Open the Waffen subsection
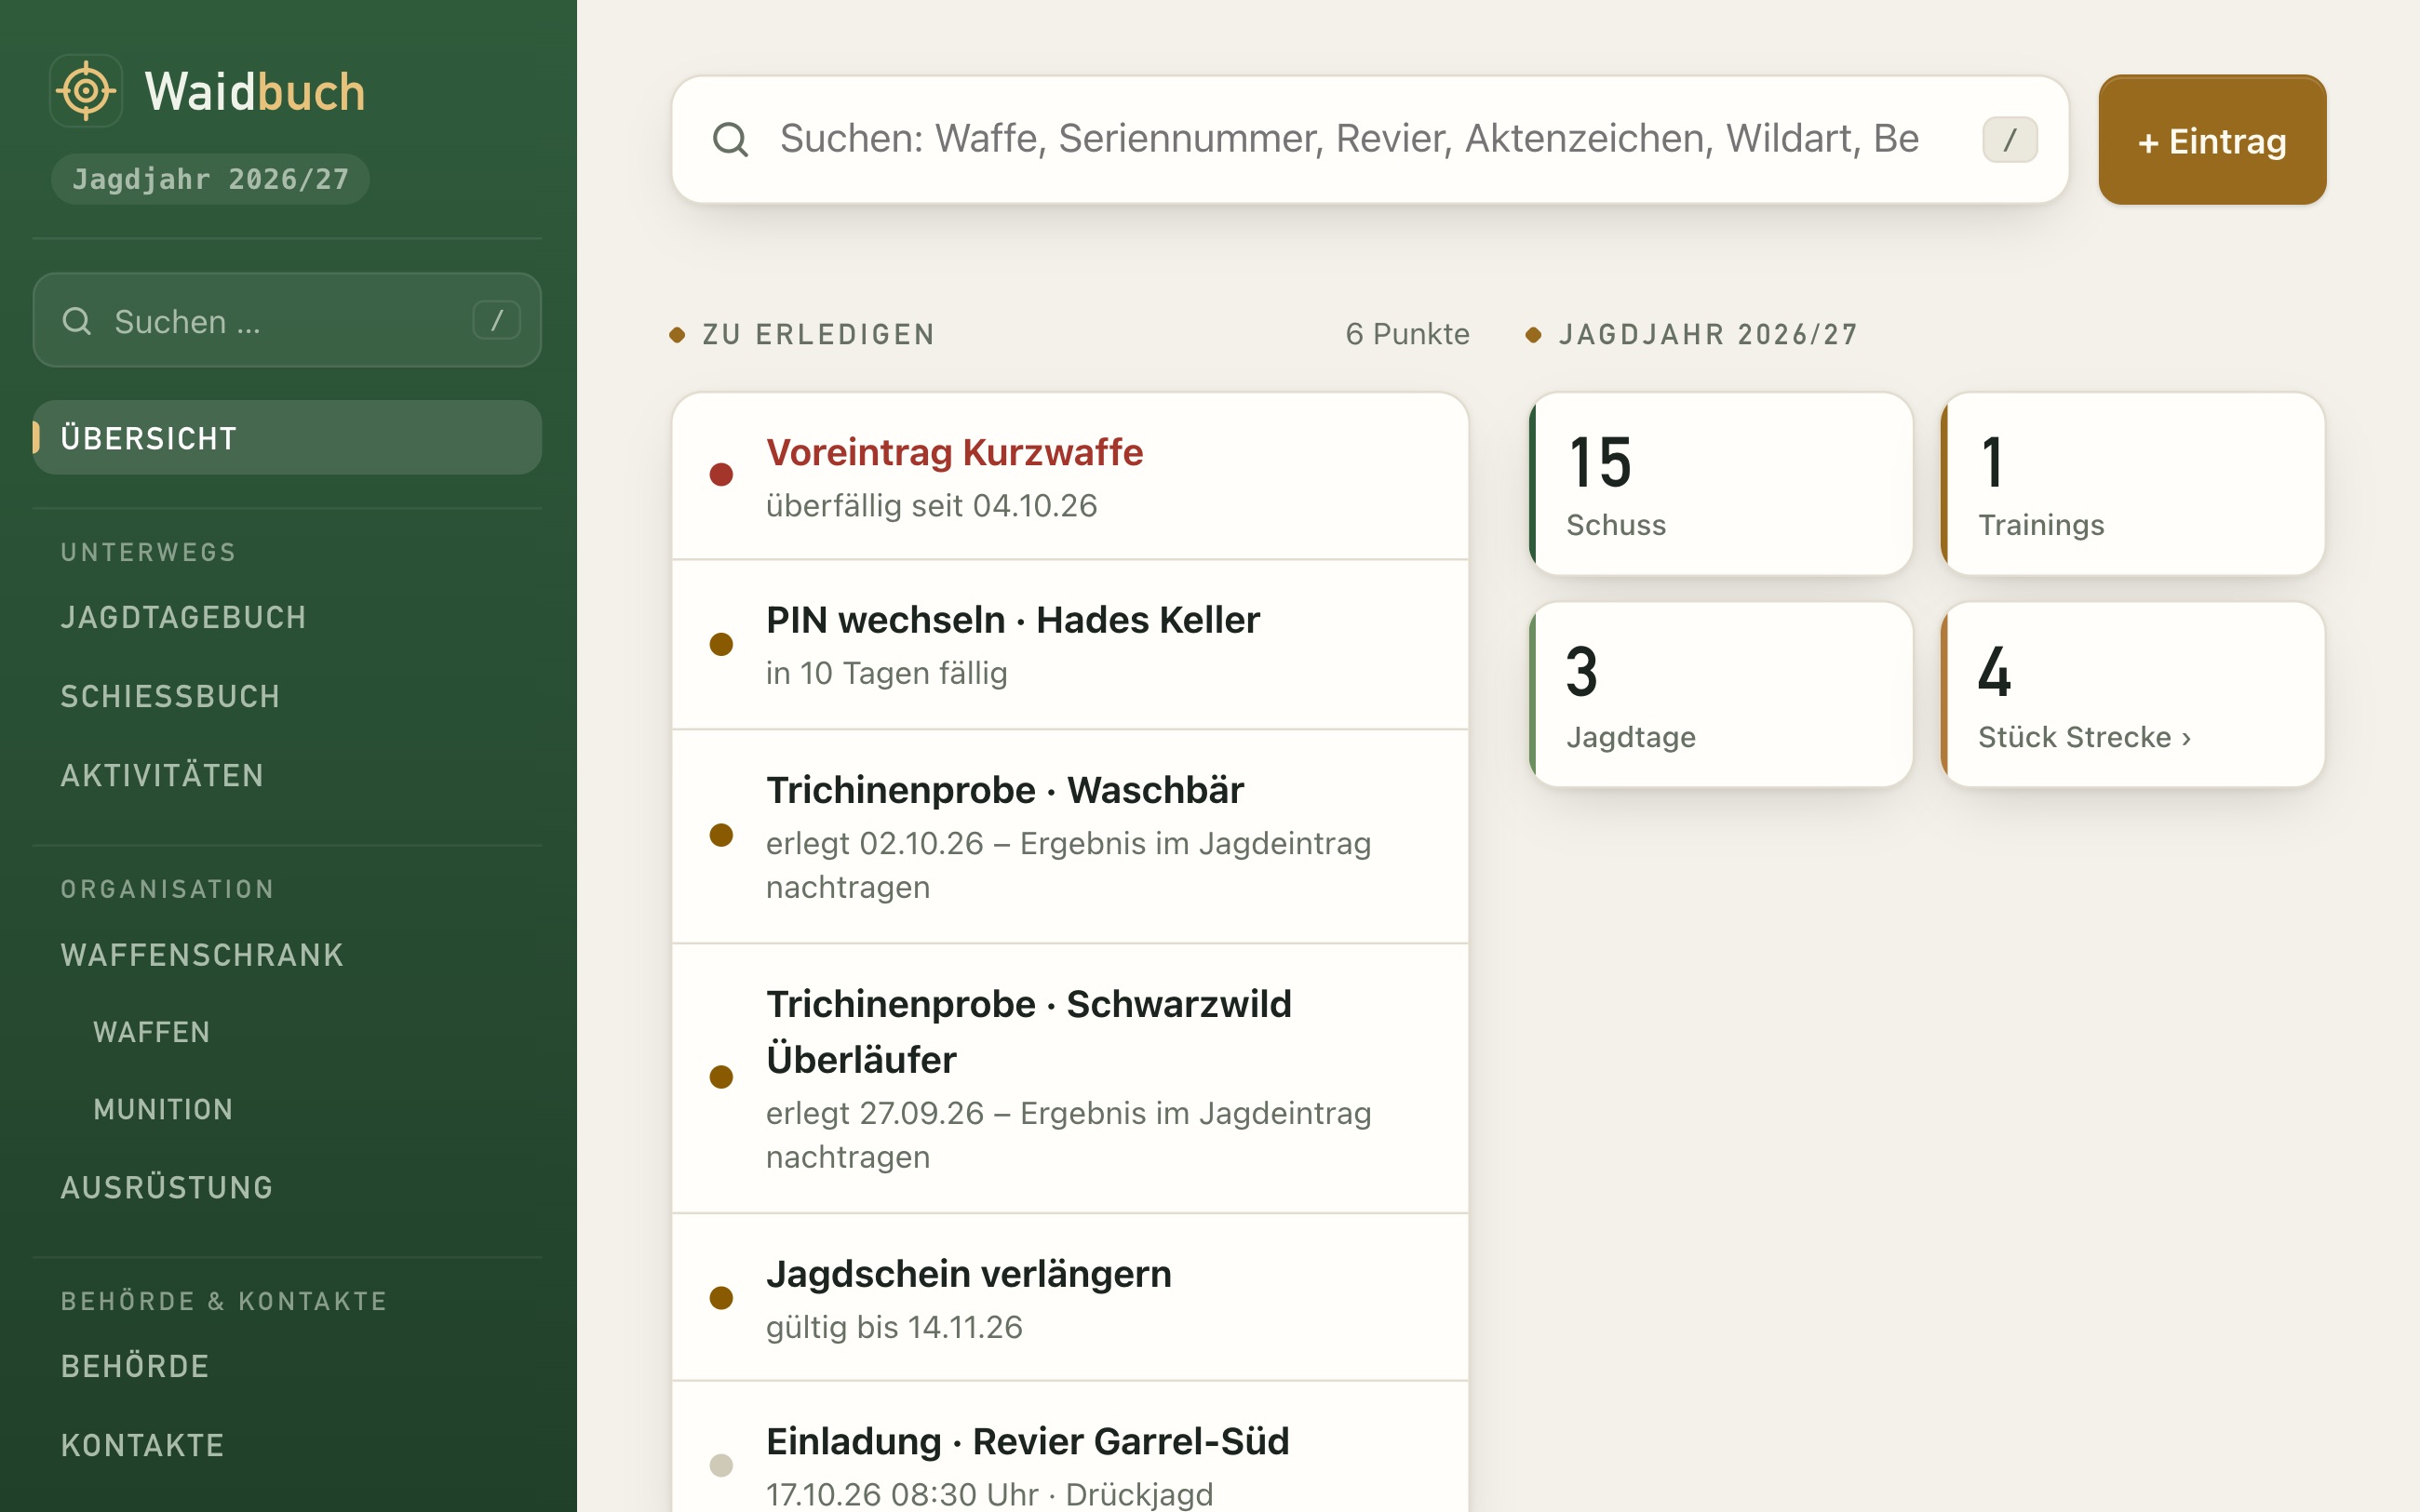This screenshot has height=1512, width=2420. (x=152, y=1032)
